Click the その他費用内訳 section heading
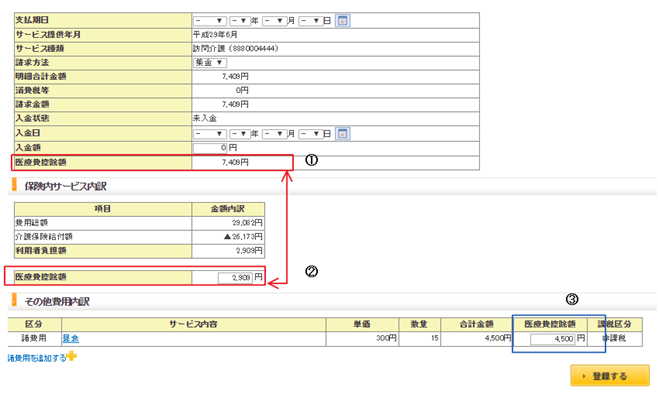Image resolution: width=658 pixels, height=394 pixels. click(x=57, y=302)
